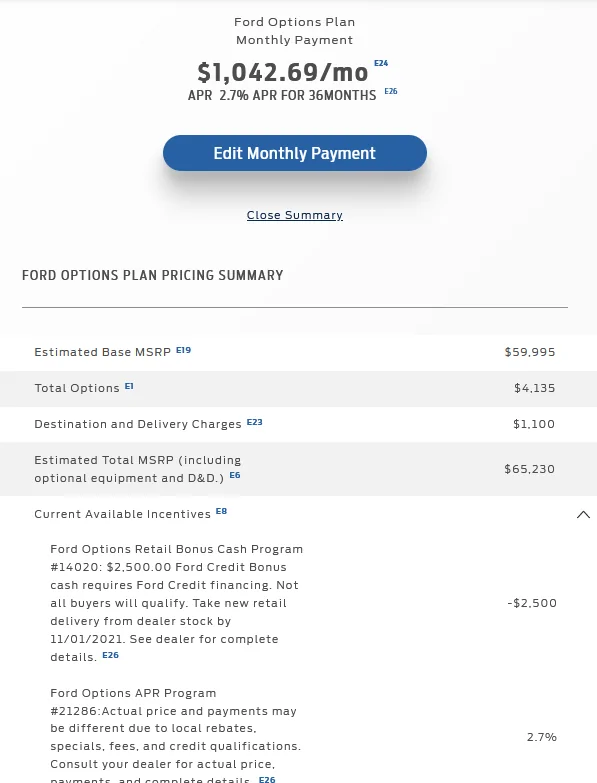Select the $1,042.69/mo payment amount
This screenshot has height=783, width=597.
pos(283,73)
